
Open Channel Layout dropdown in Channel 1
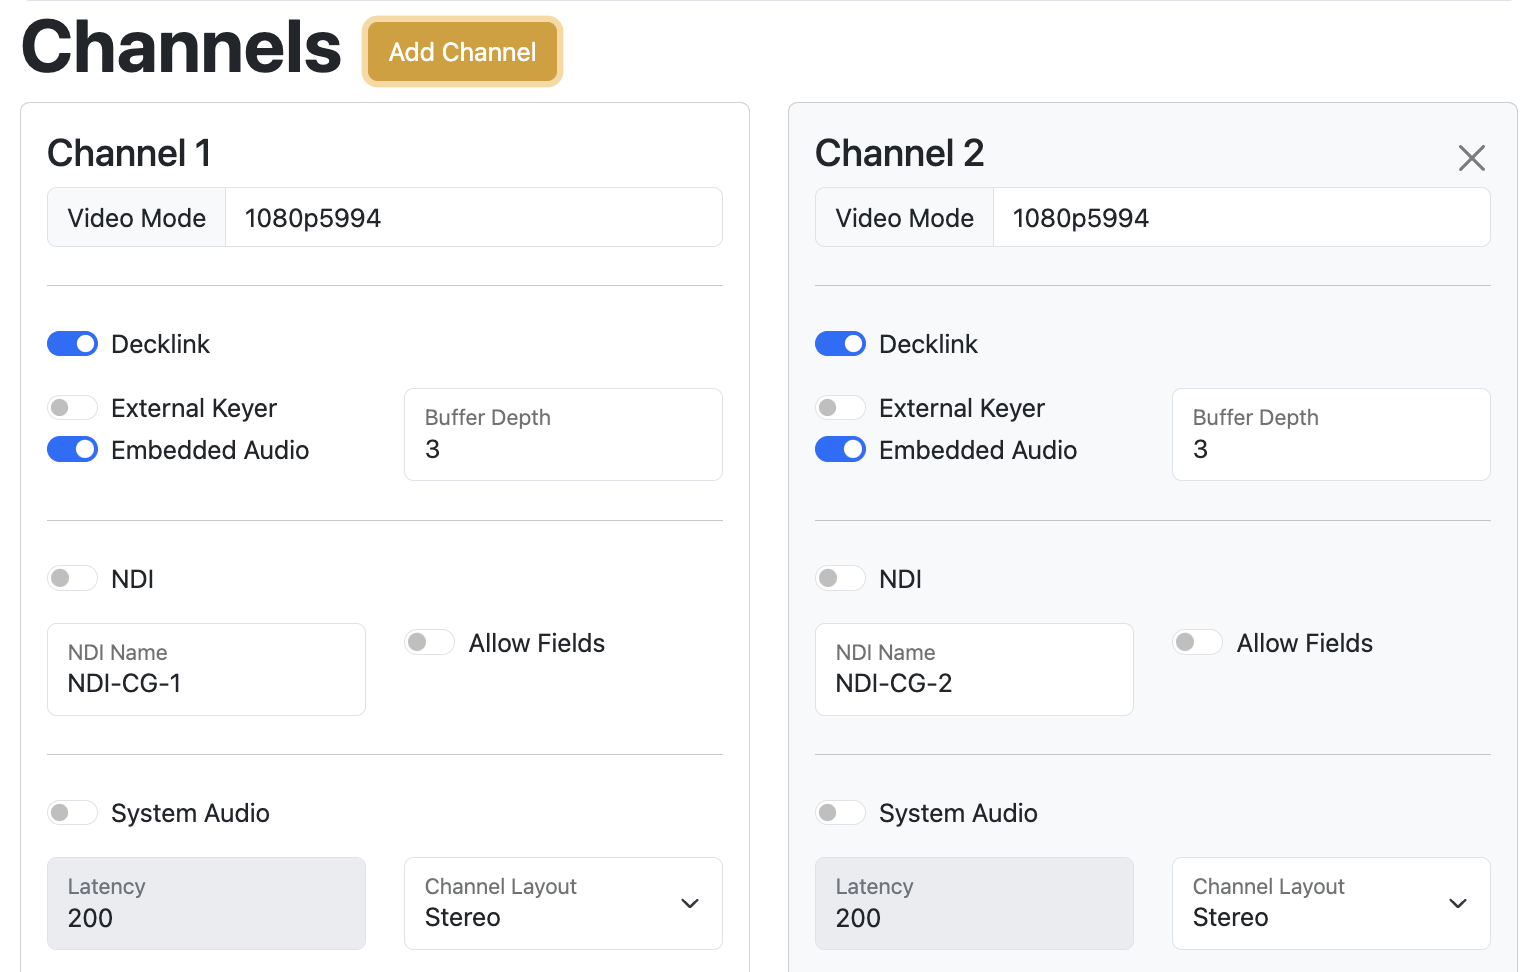(x=563, y=903)
